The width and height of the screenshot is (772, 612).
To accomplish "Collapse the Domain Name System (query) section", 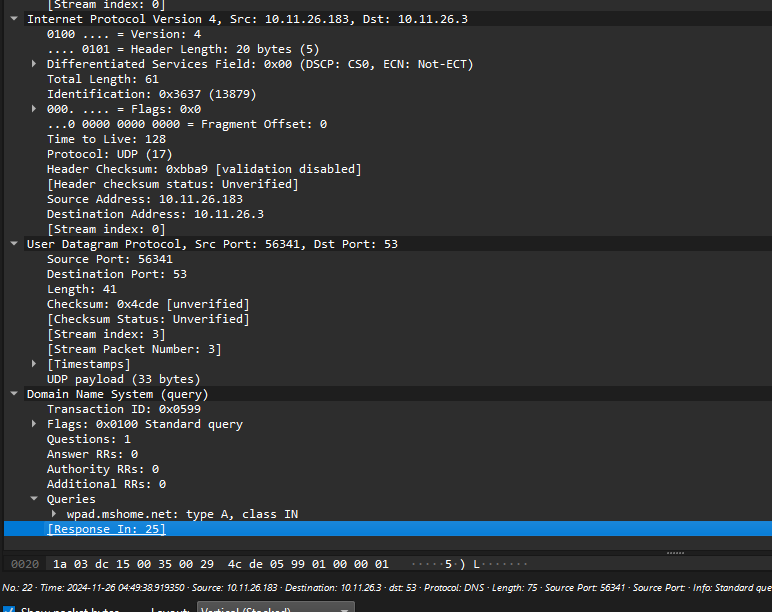I will coord(14,394).
